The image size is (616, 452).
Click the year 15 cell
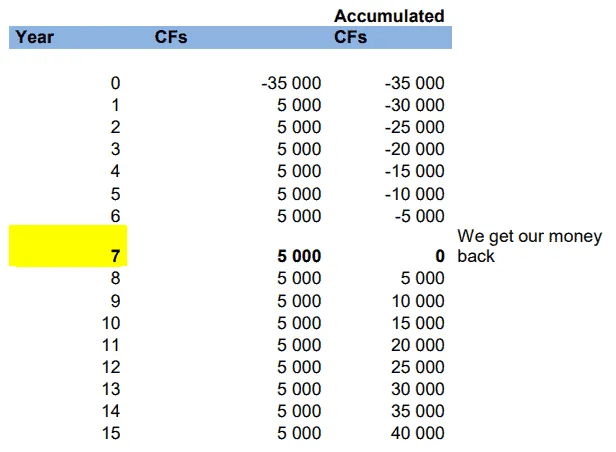click(111, 433)
